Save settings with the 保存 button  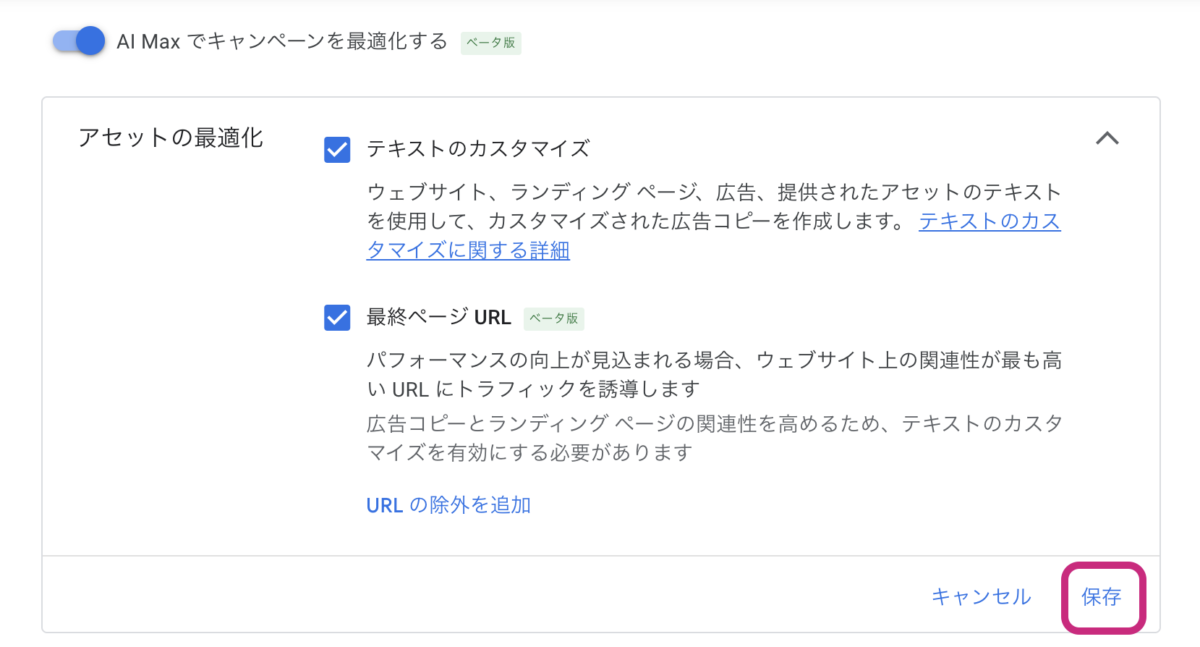1101,597
